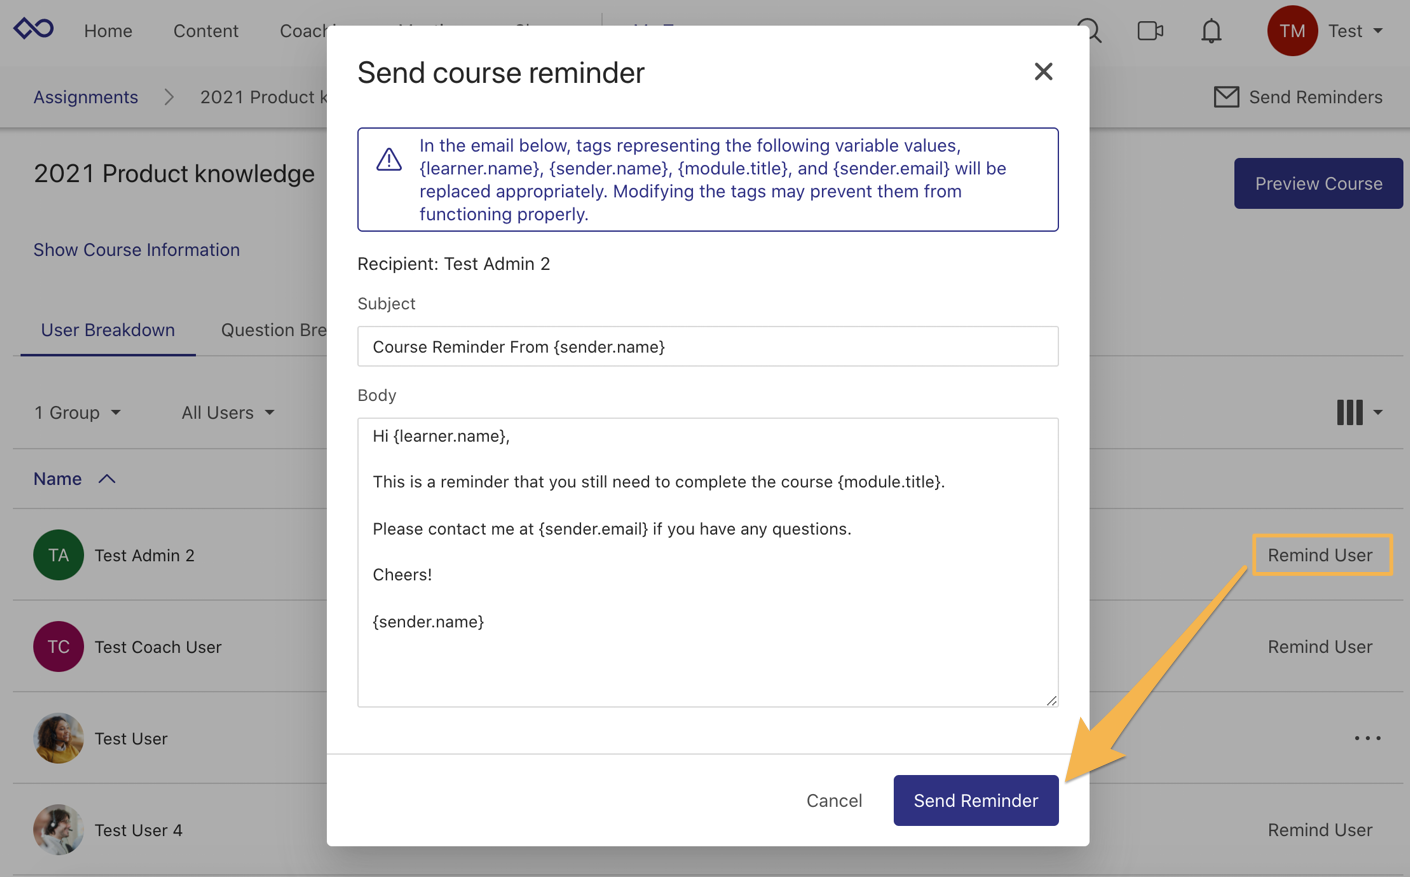Click the Send Reminder button
Image resolution: width=1410 pixels, height=877 pixels.
click(975, 800)
